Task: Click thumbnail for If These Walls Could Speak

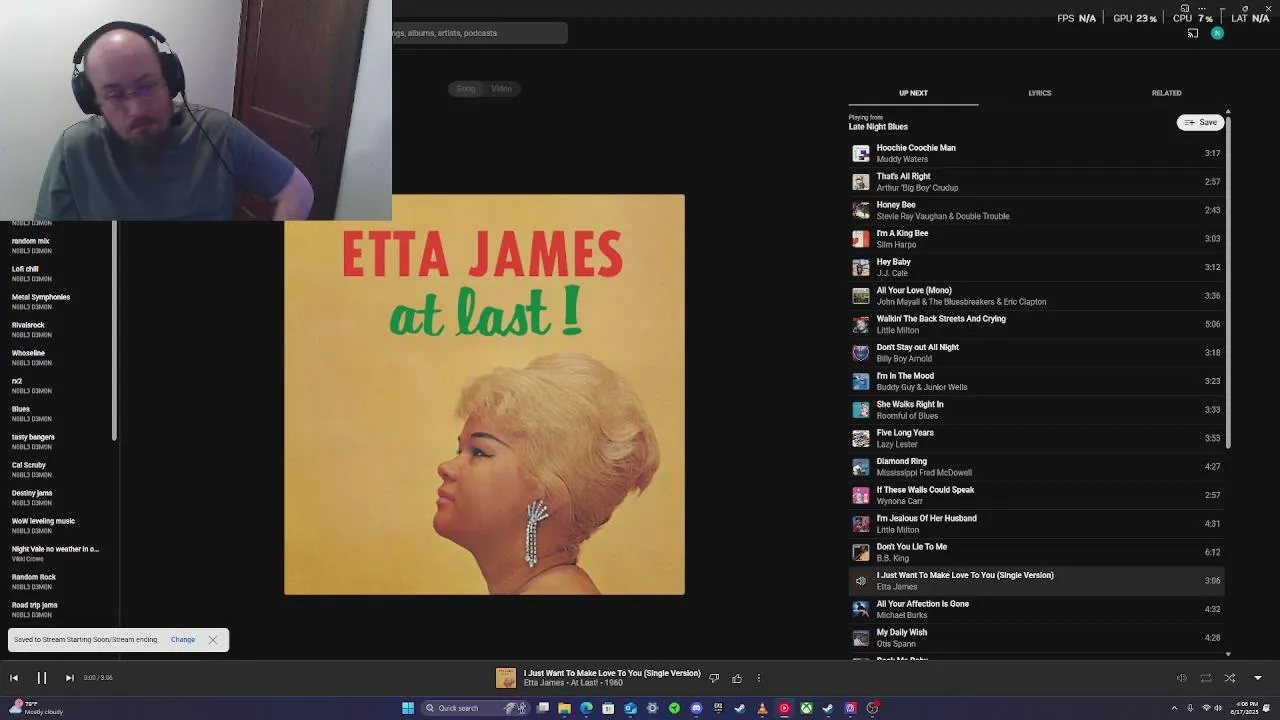Action: pos(860,496)
